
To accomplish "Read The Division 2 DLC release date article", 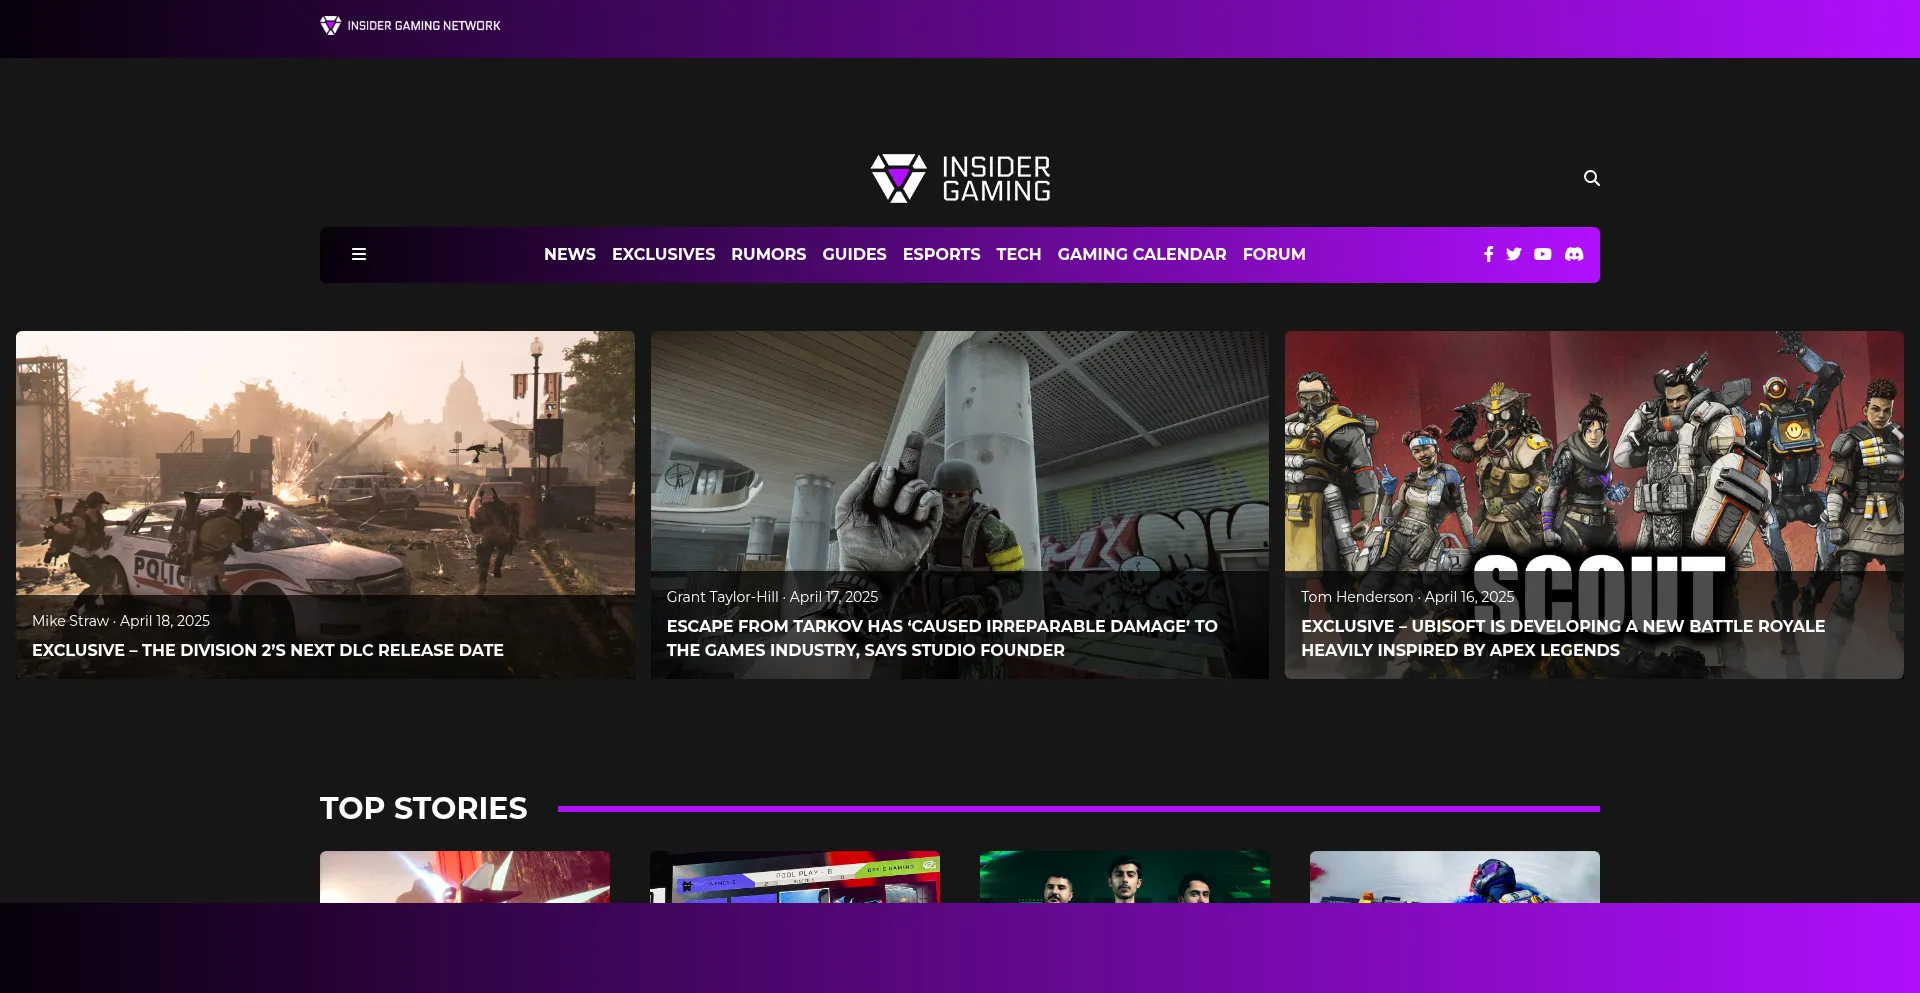I will click(x=268, y=650).
